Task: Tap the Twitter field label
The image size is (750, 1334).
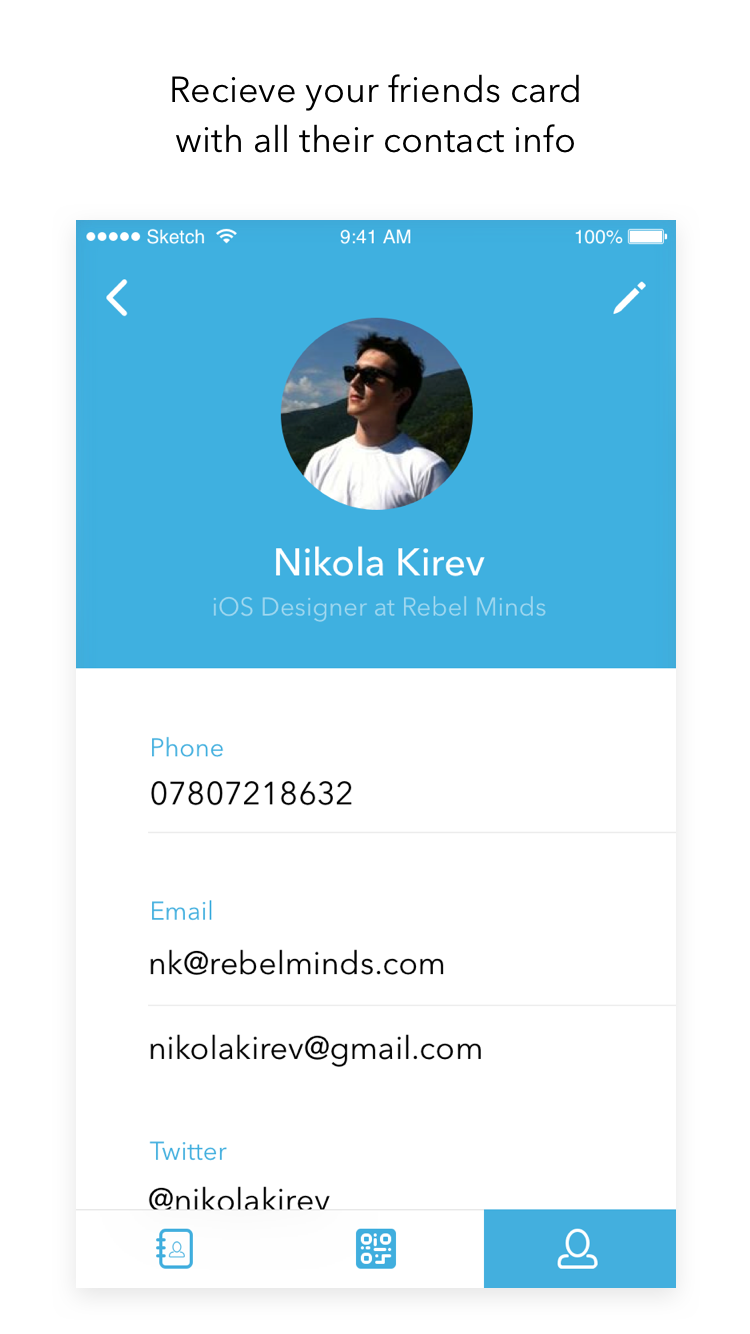Action: (x=188, y=1151)
